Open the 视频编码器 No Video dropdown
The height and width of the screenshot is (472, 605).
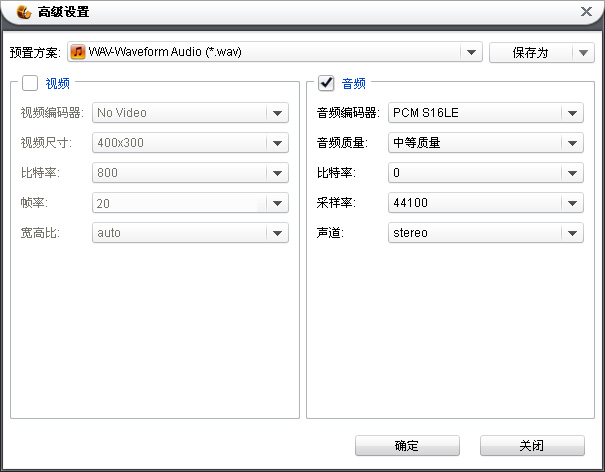(190, 113)
